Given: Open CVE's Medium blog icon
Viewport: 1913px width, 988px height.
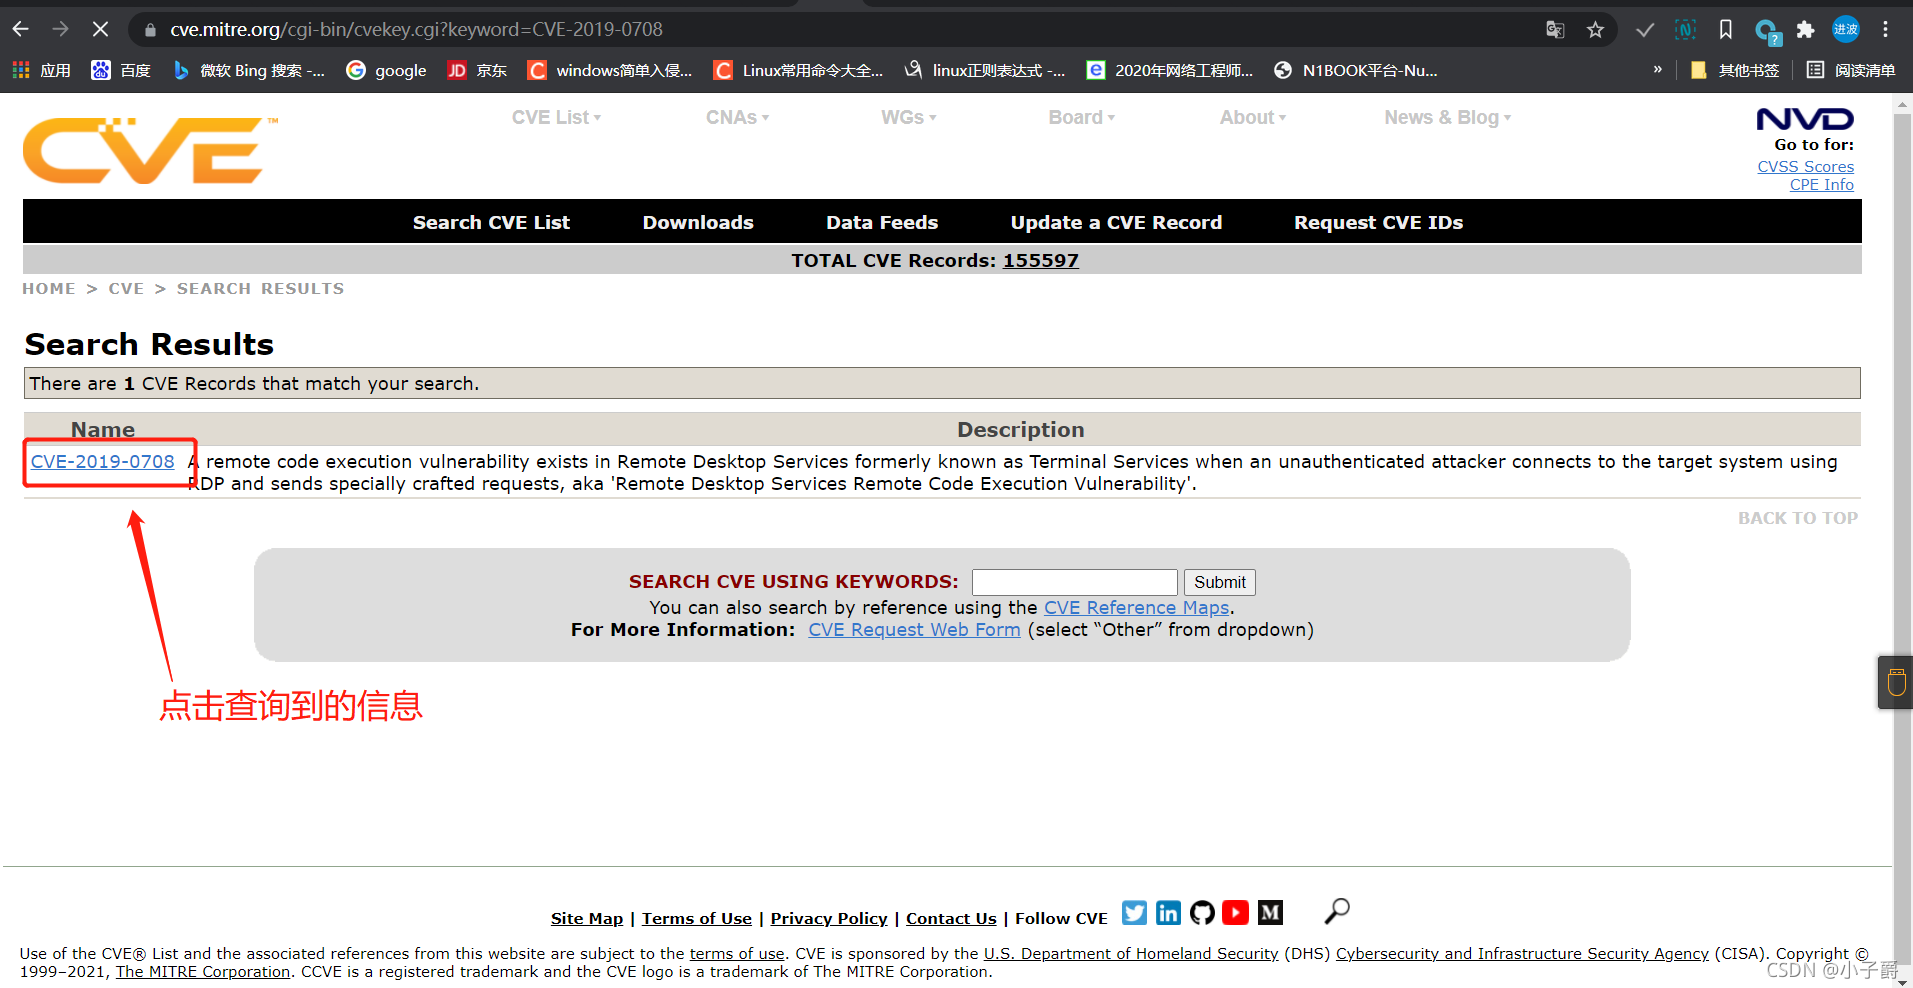Looking at the screenshot, I should click(1270, 912).
